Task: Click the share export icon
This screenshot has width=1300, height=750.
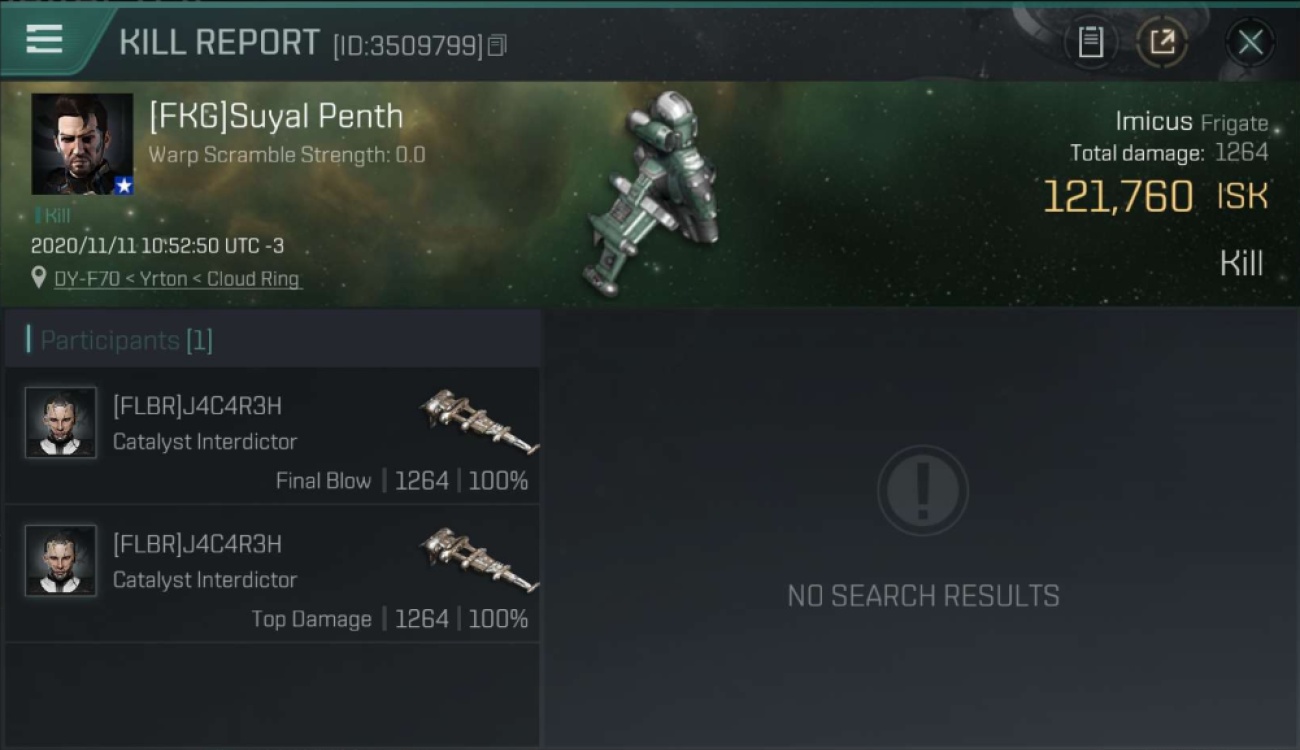Action: point(1162,42)
